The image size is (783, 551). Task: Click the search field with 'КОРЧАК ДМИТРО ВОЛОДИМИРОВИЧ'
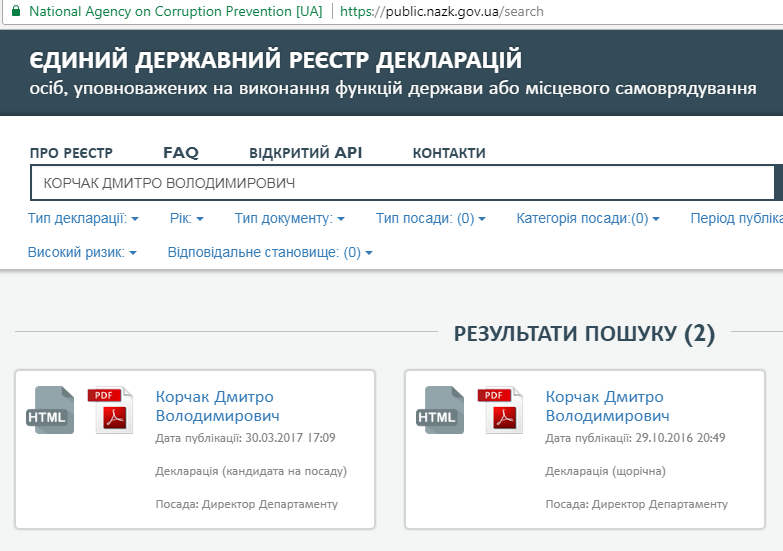(x=400, y=184)
